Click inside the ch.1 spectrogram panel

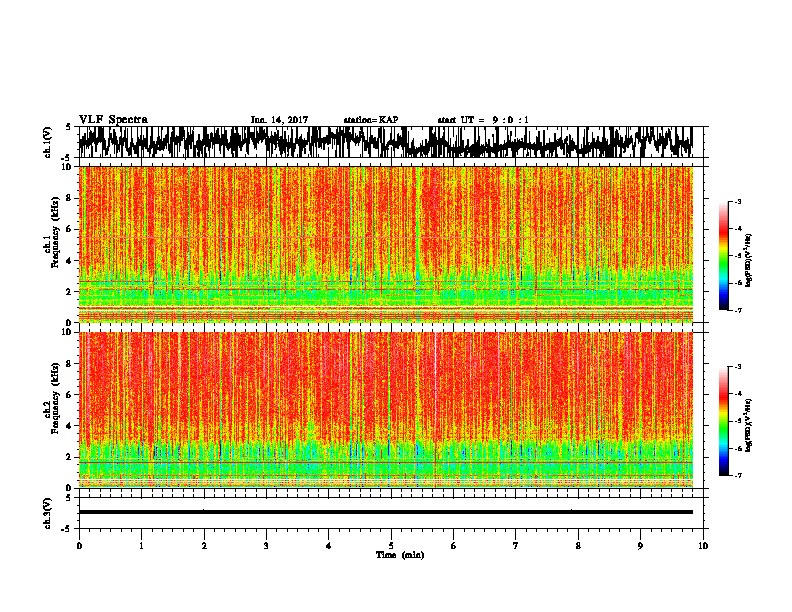coord(385,244)
